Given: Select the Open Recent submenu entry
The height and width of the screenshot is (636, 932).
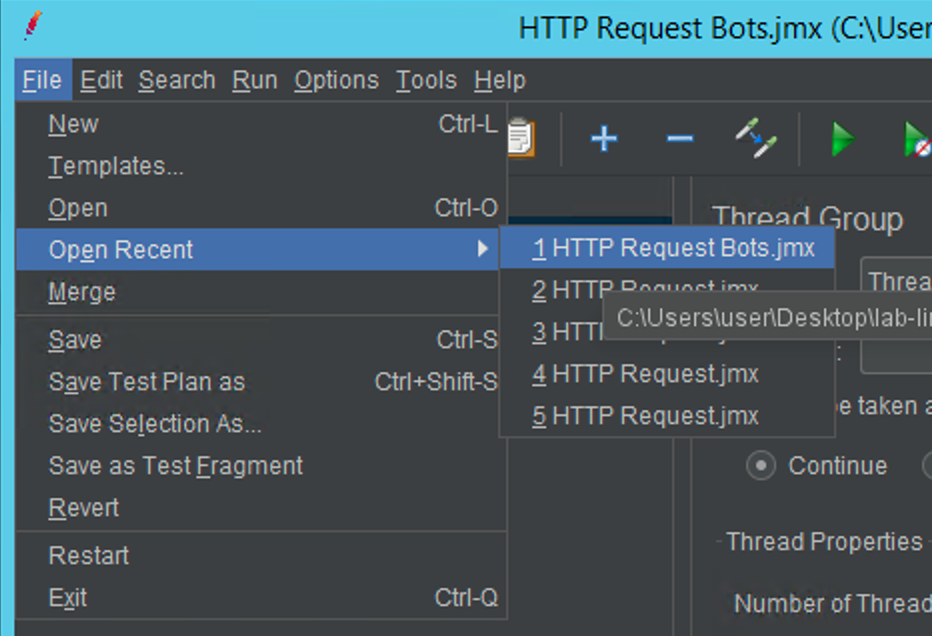Looking at the screenshot, I should (x=257, y=250).
